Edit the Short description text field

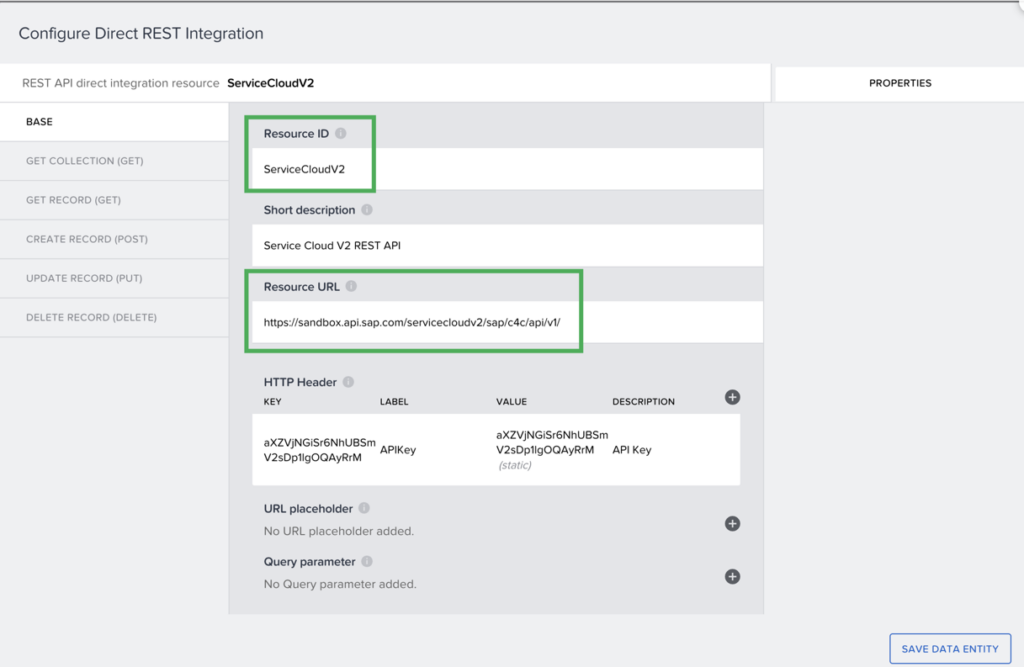[505, 246]
